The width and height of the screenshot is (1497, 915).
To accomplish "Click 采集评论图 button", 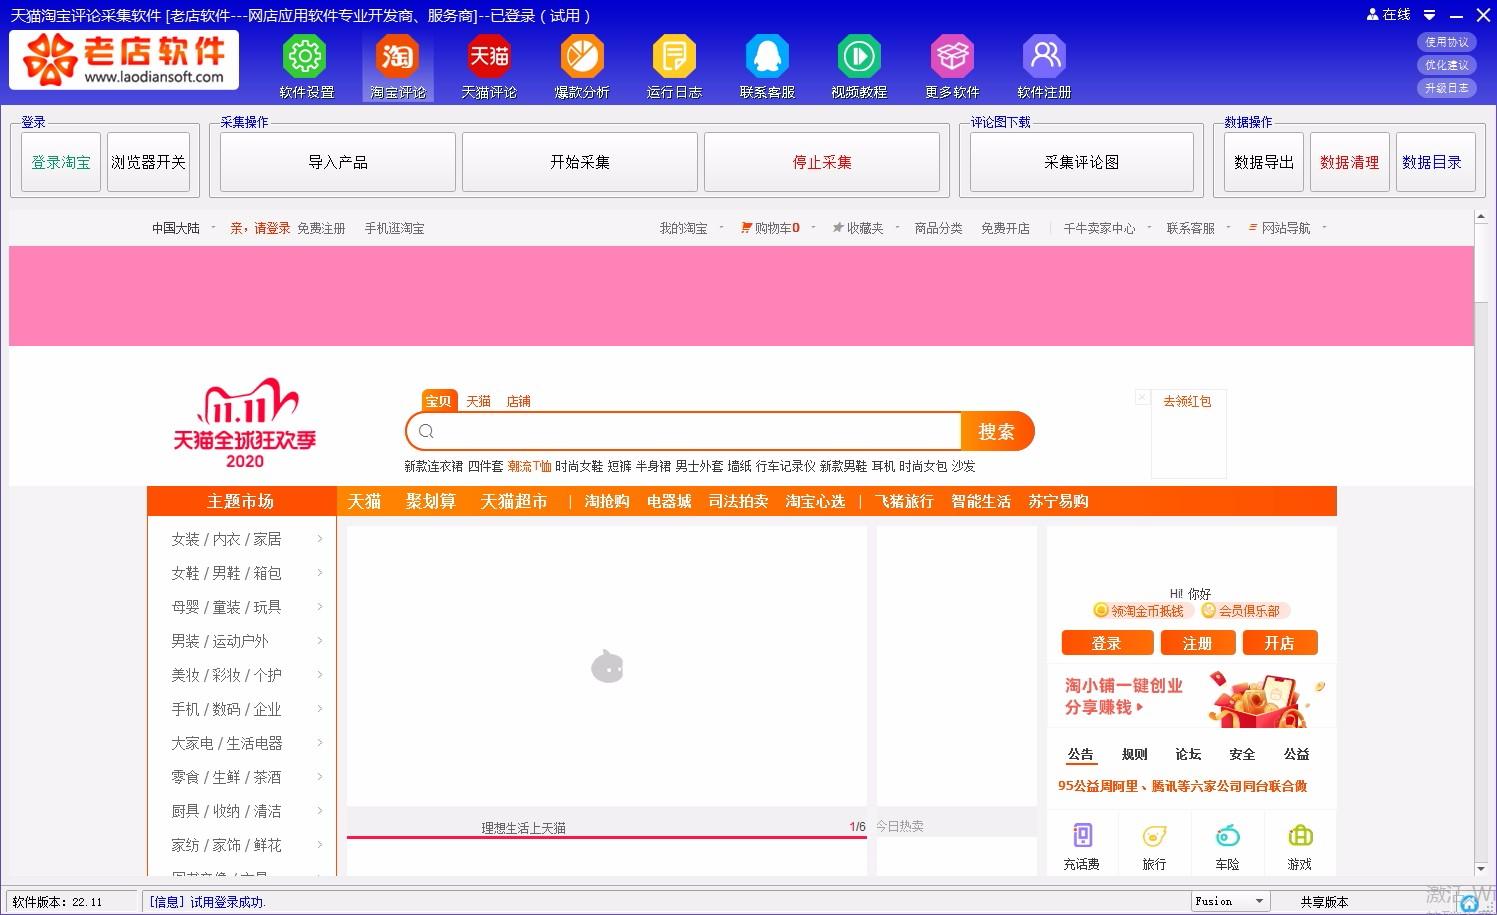I will pos(1082,162).
